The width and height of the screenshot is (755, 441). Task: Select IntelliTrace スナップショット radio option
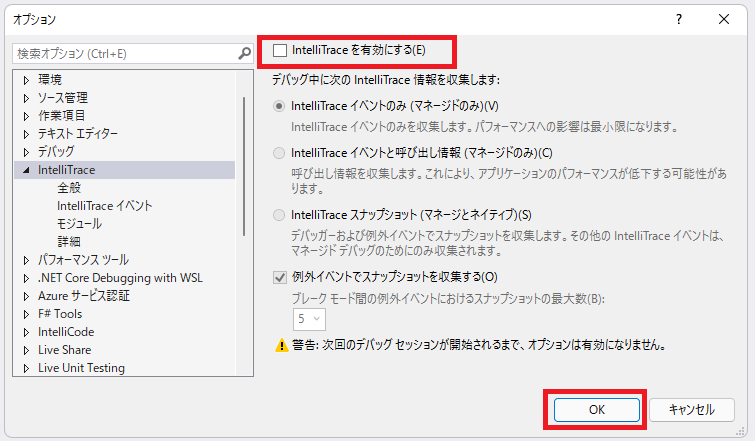[x=279, y=215]
